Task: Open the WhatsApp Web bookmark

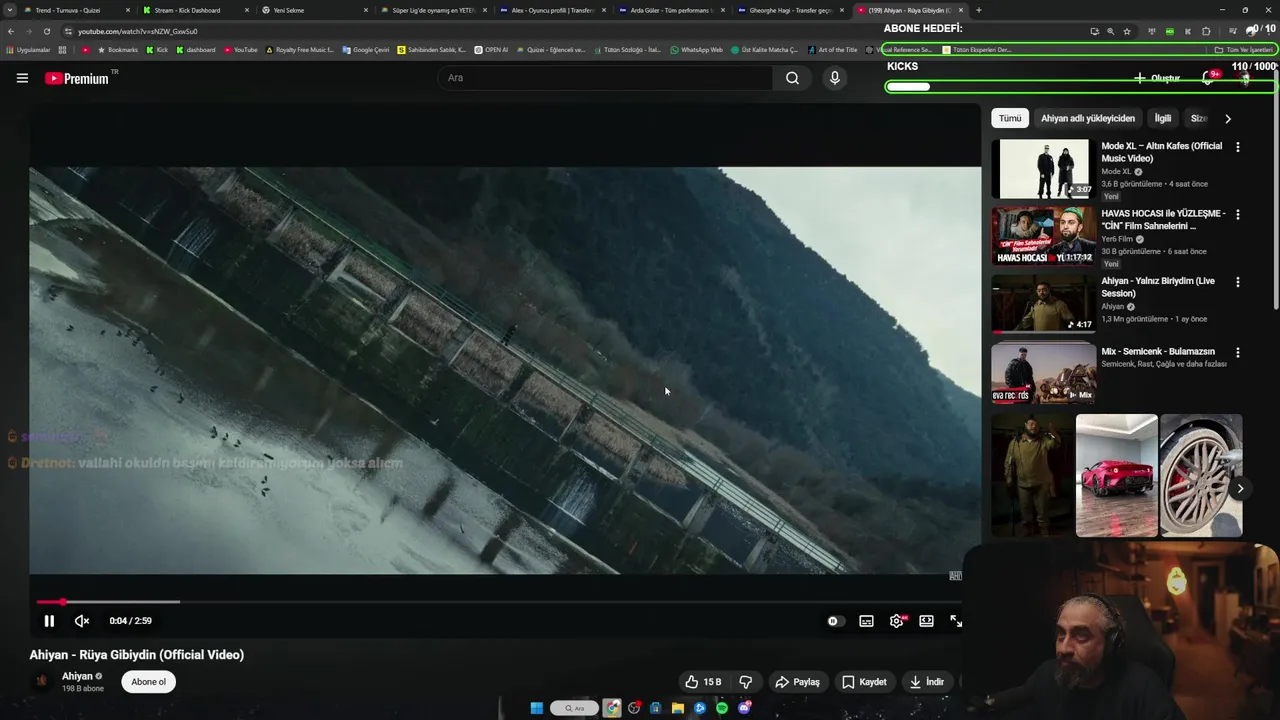Action: click(697, 50)
